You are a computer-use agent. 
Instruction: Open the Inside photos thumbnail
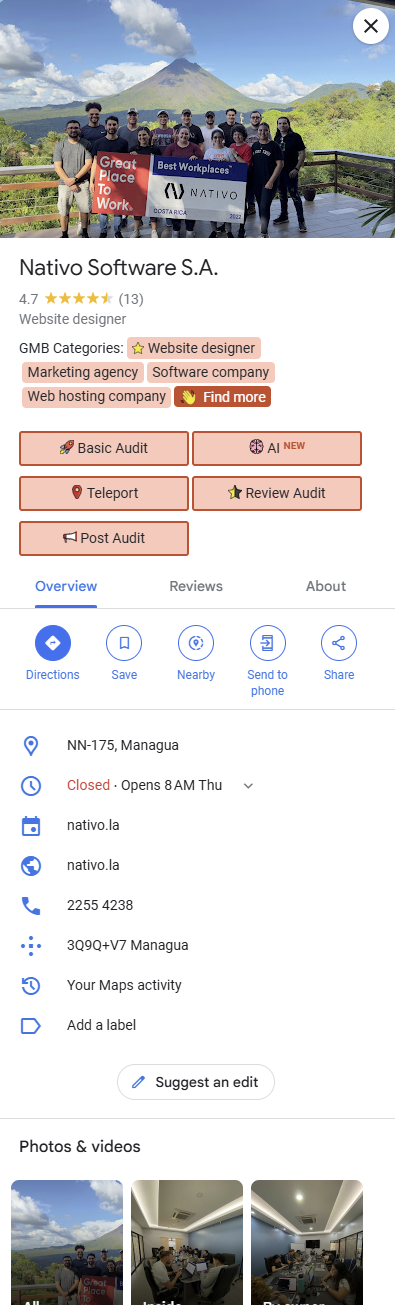pyautogui.click(x=187, y=1242)
